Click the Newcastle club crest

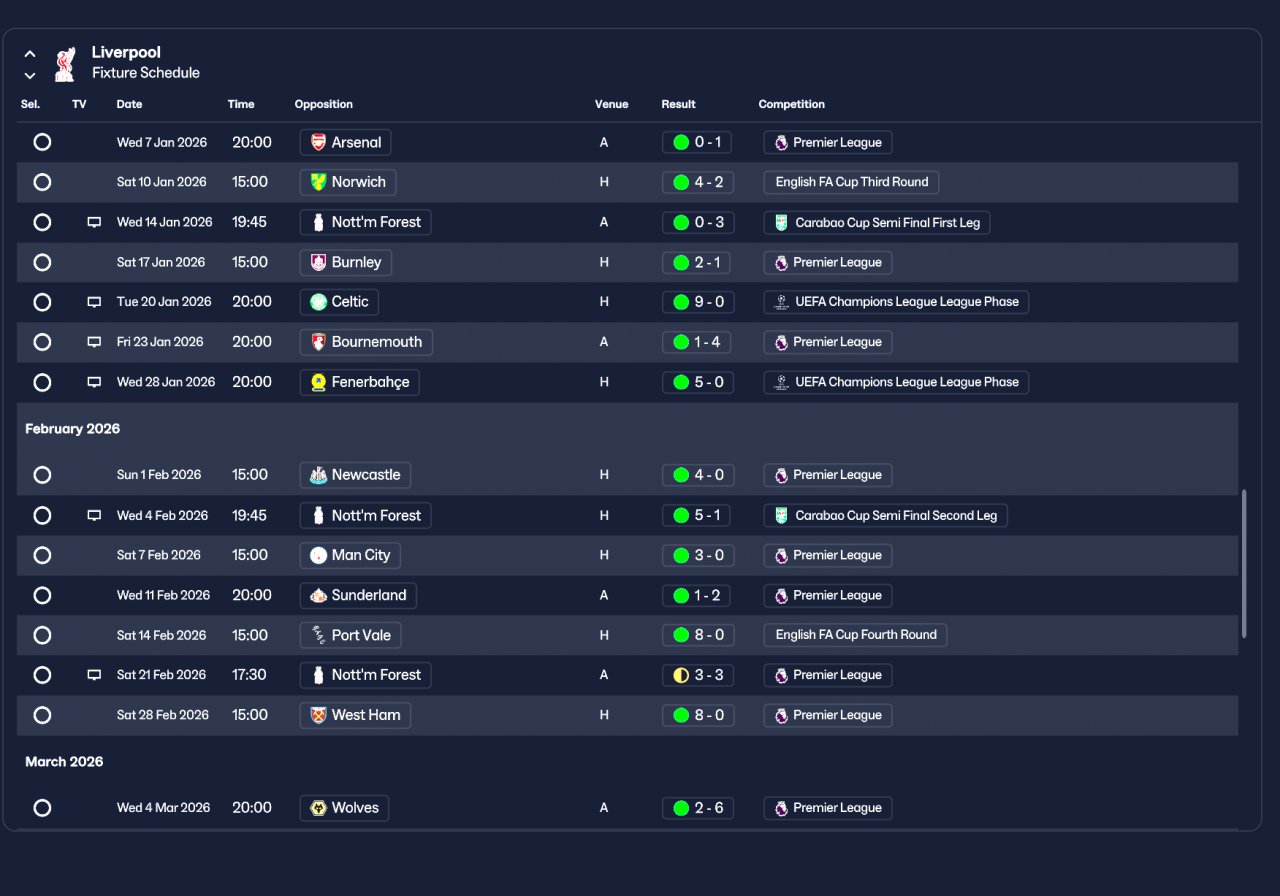318,475
